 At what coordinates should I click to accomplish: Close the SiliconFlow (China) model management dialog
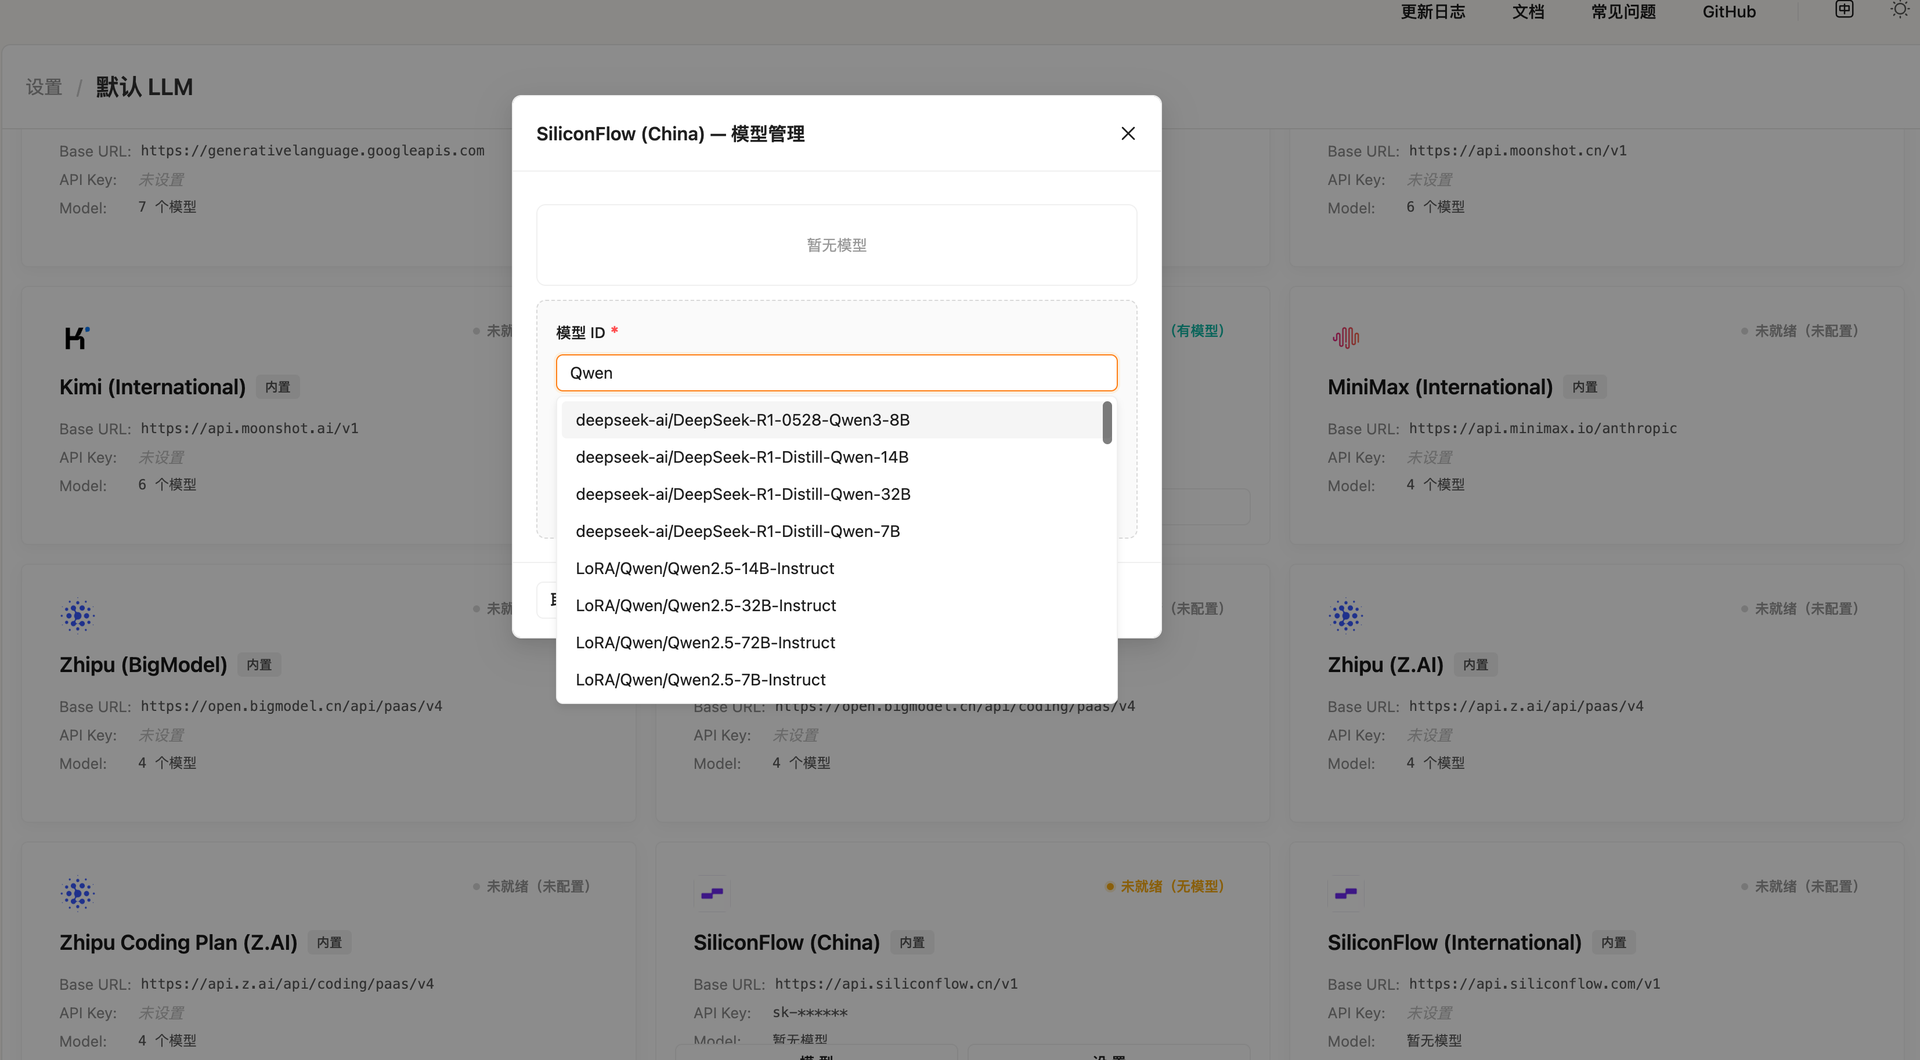(1128, 133)
